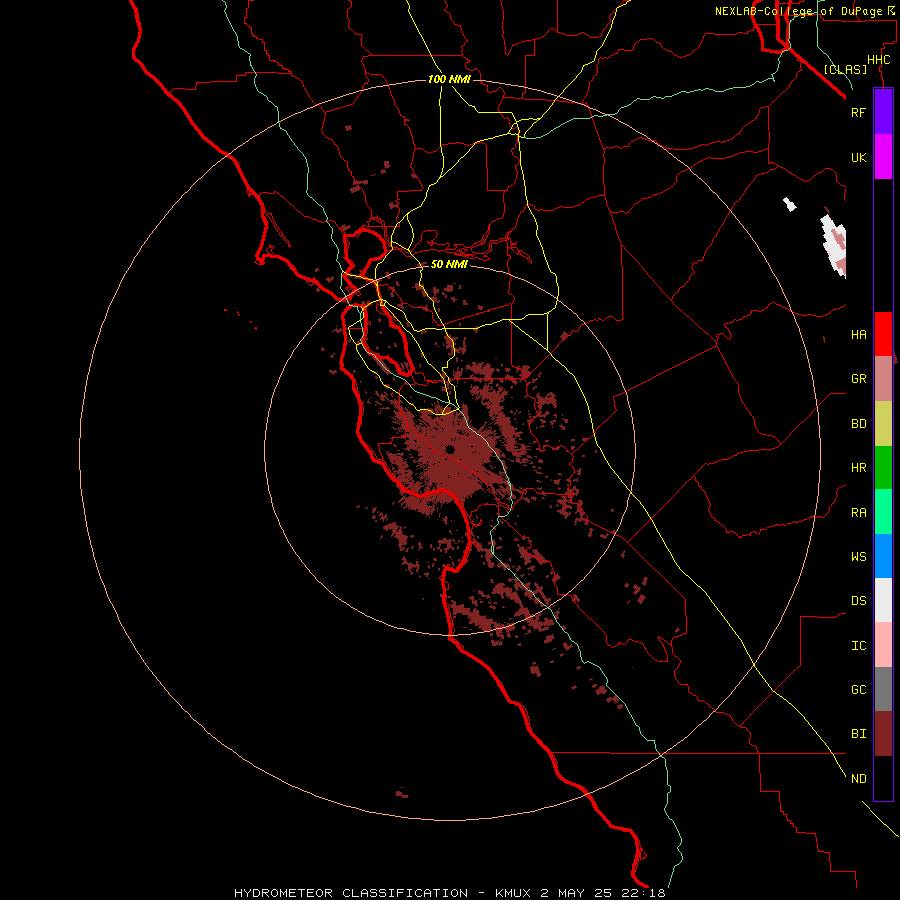Image resolution: width=900 pixels, height=900 pixels.
Task: Click the BI legend label
Action: pyautogui.click(x=858, y=734)
